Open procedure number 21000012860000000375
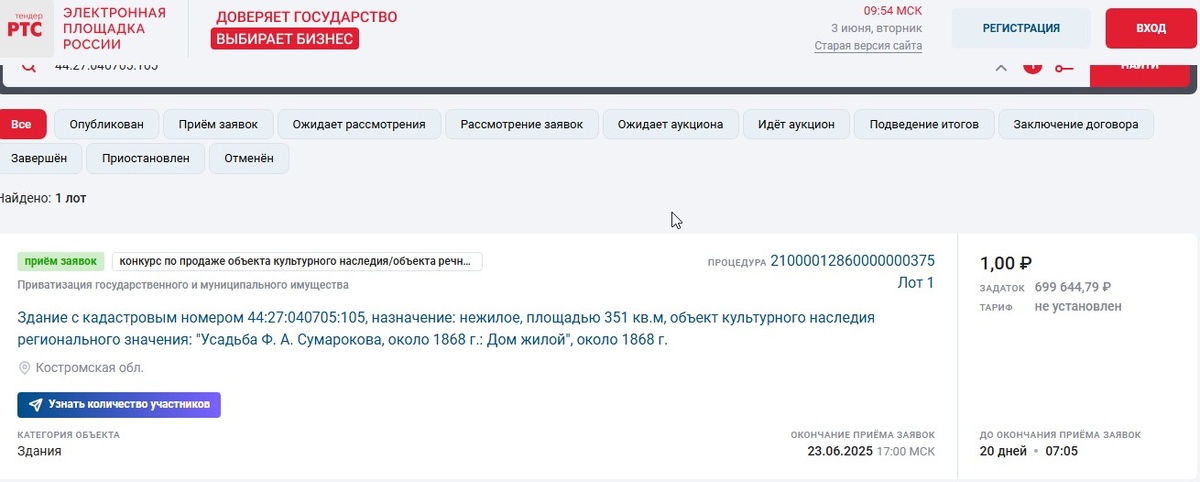 click(852, 261)
